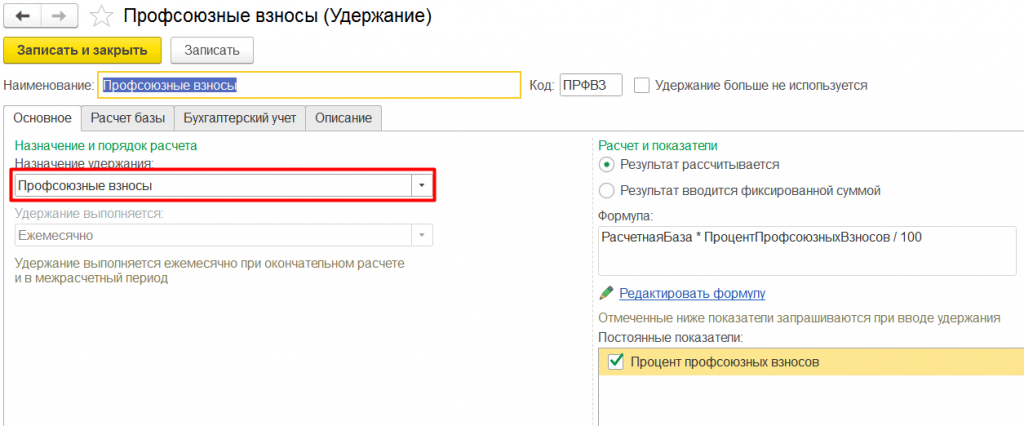Click the pencil icon beside Редактировать формулу
The image size is (1024, 426).
coord(607,293)
